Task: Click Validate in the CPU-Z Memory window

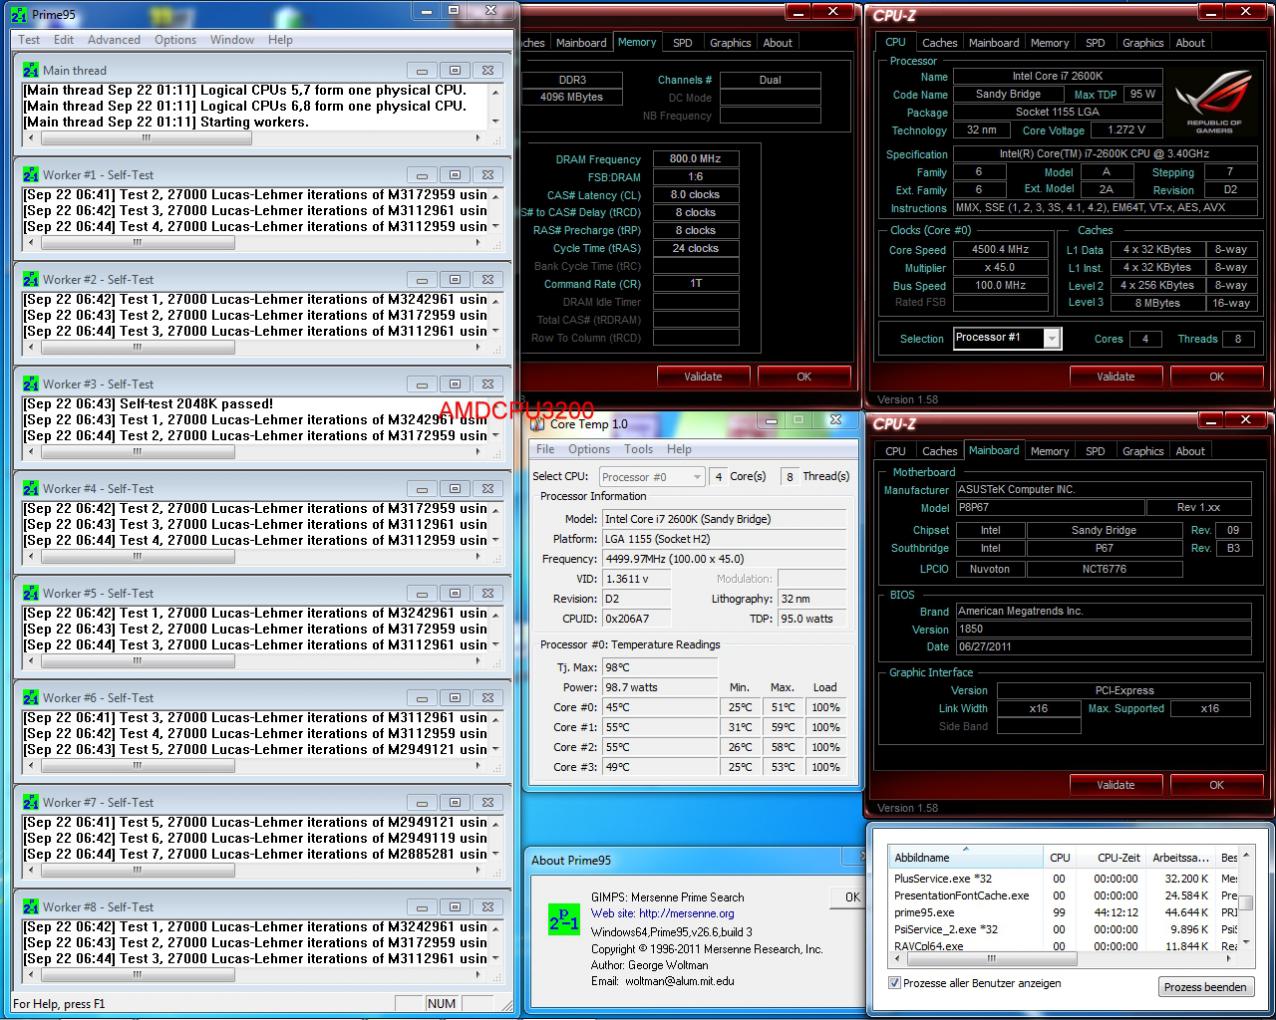Action: 703,377
